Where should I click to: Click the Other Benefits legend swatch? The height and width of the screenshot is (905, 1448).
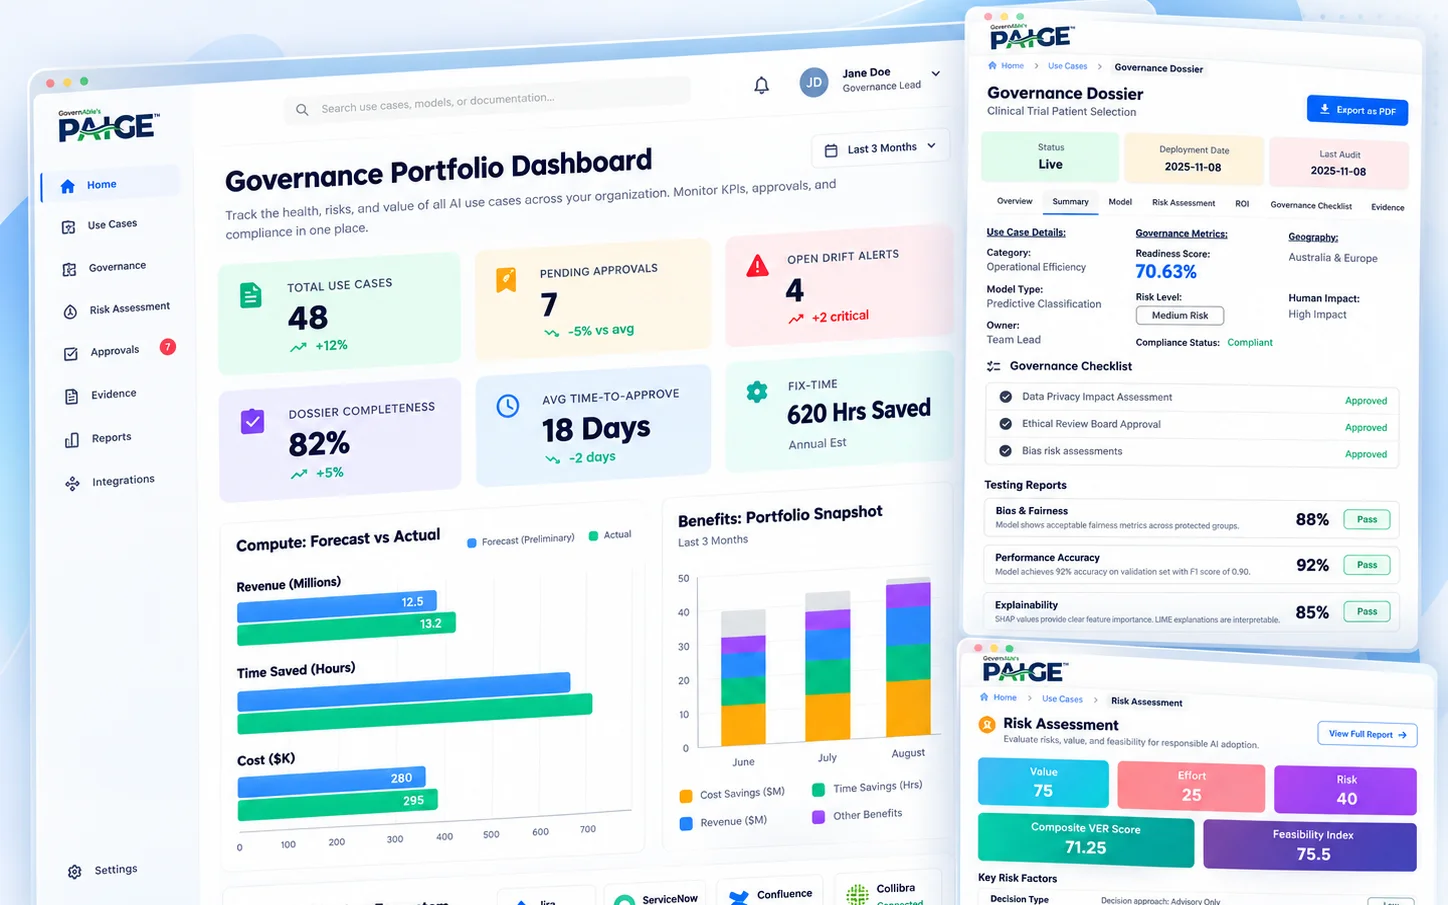click(819, 817)
